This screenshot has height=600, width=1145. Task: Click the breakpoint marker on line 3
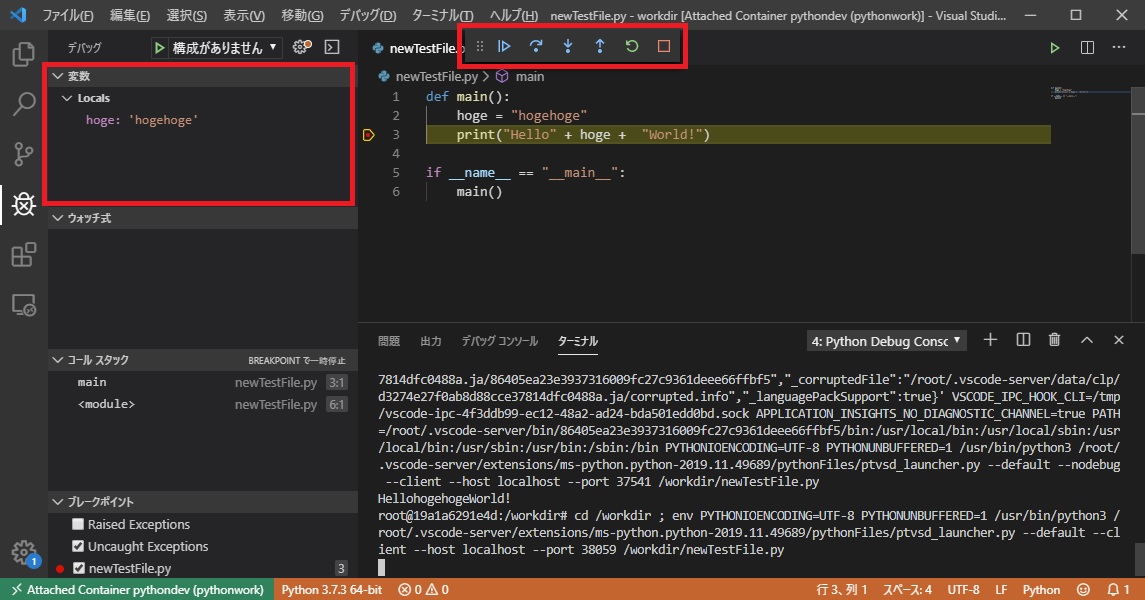369,134
